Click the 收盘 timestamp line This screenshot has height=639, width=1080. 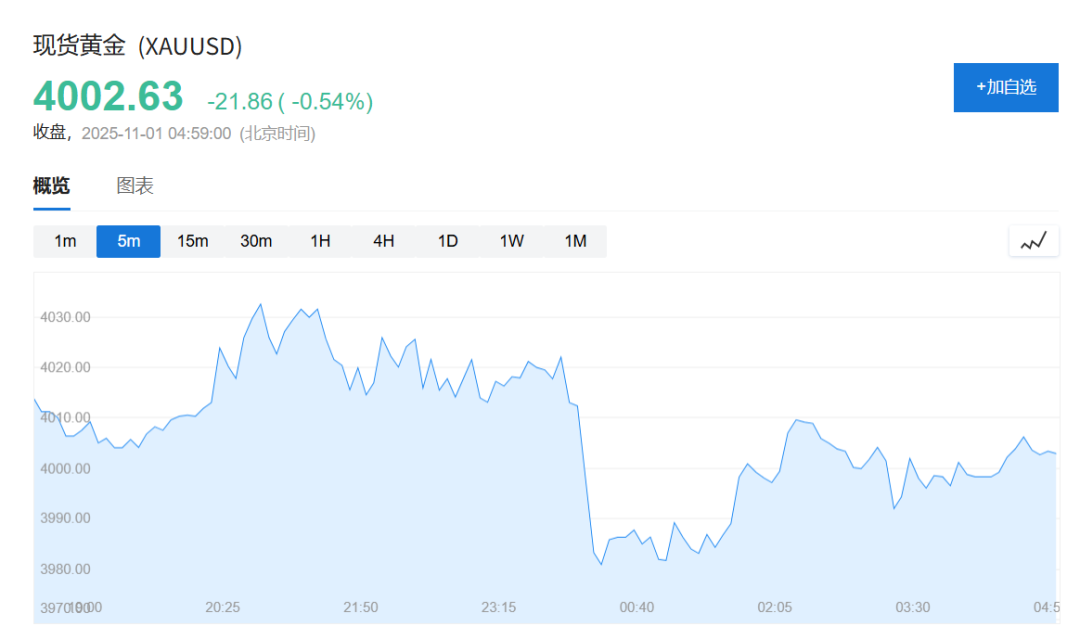pyautogui.click(x=174, y=133)
